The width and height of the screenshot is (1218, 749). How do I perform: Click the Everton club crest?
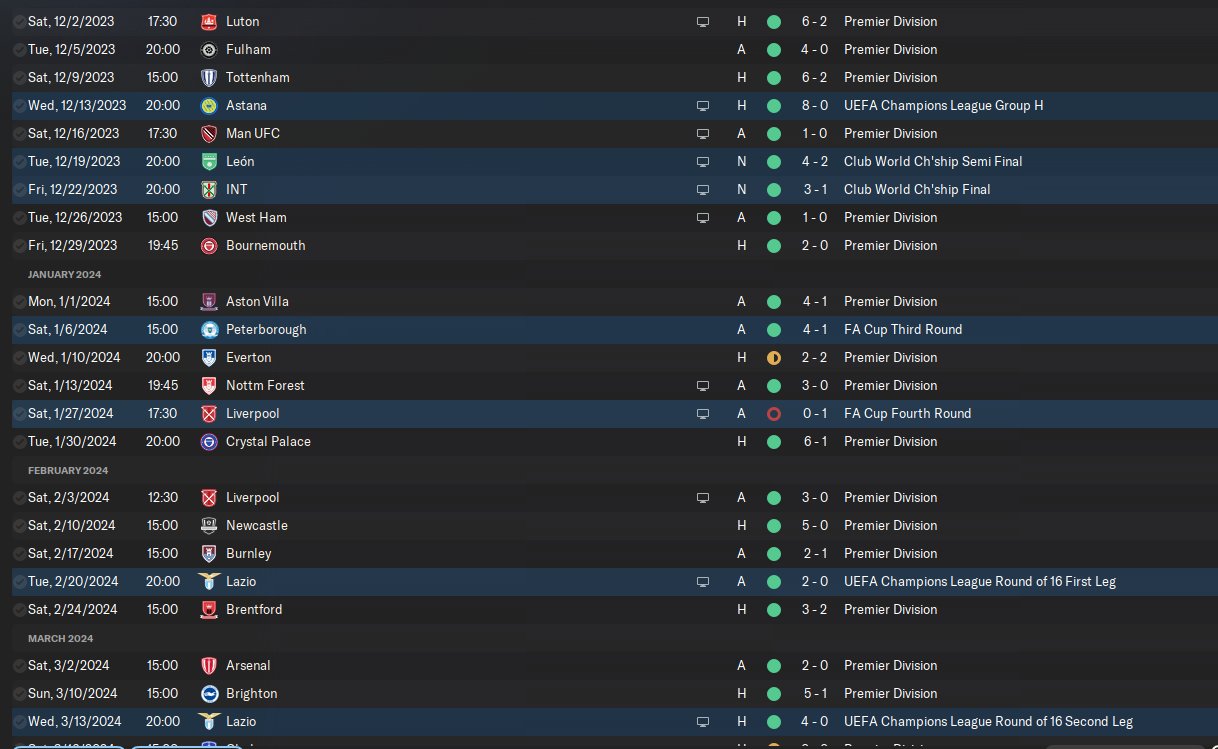(209, 357)
